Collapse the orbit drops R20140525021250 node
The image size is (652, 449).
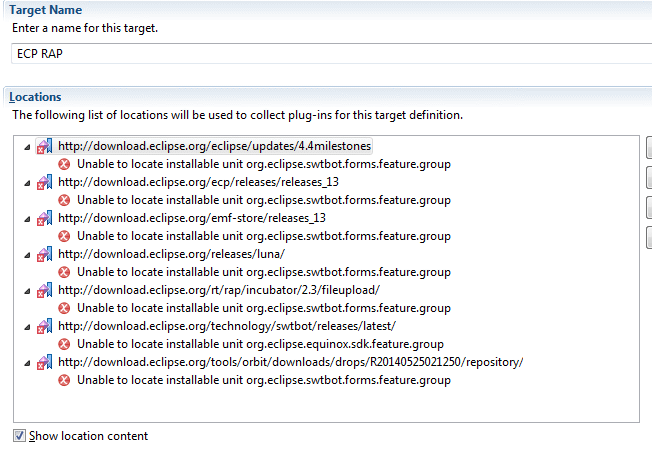[27, 363]
